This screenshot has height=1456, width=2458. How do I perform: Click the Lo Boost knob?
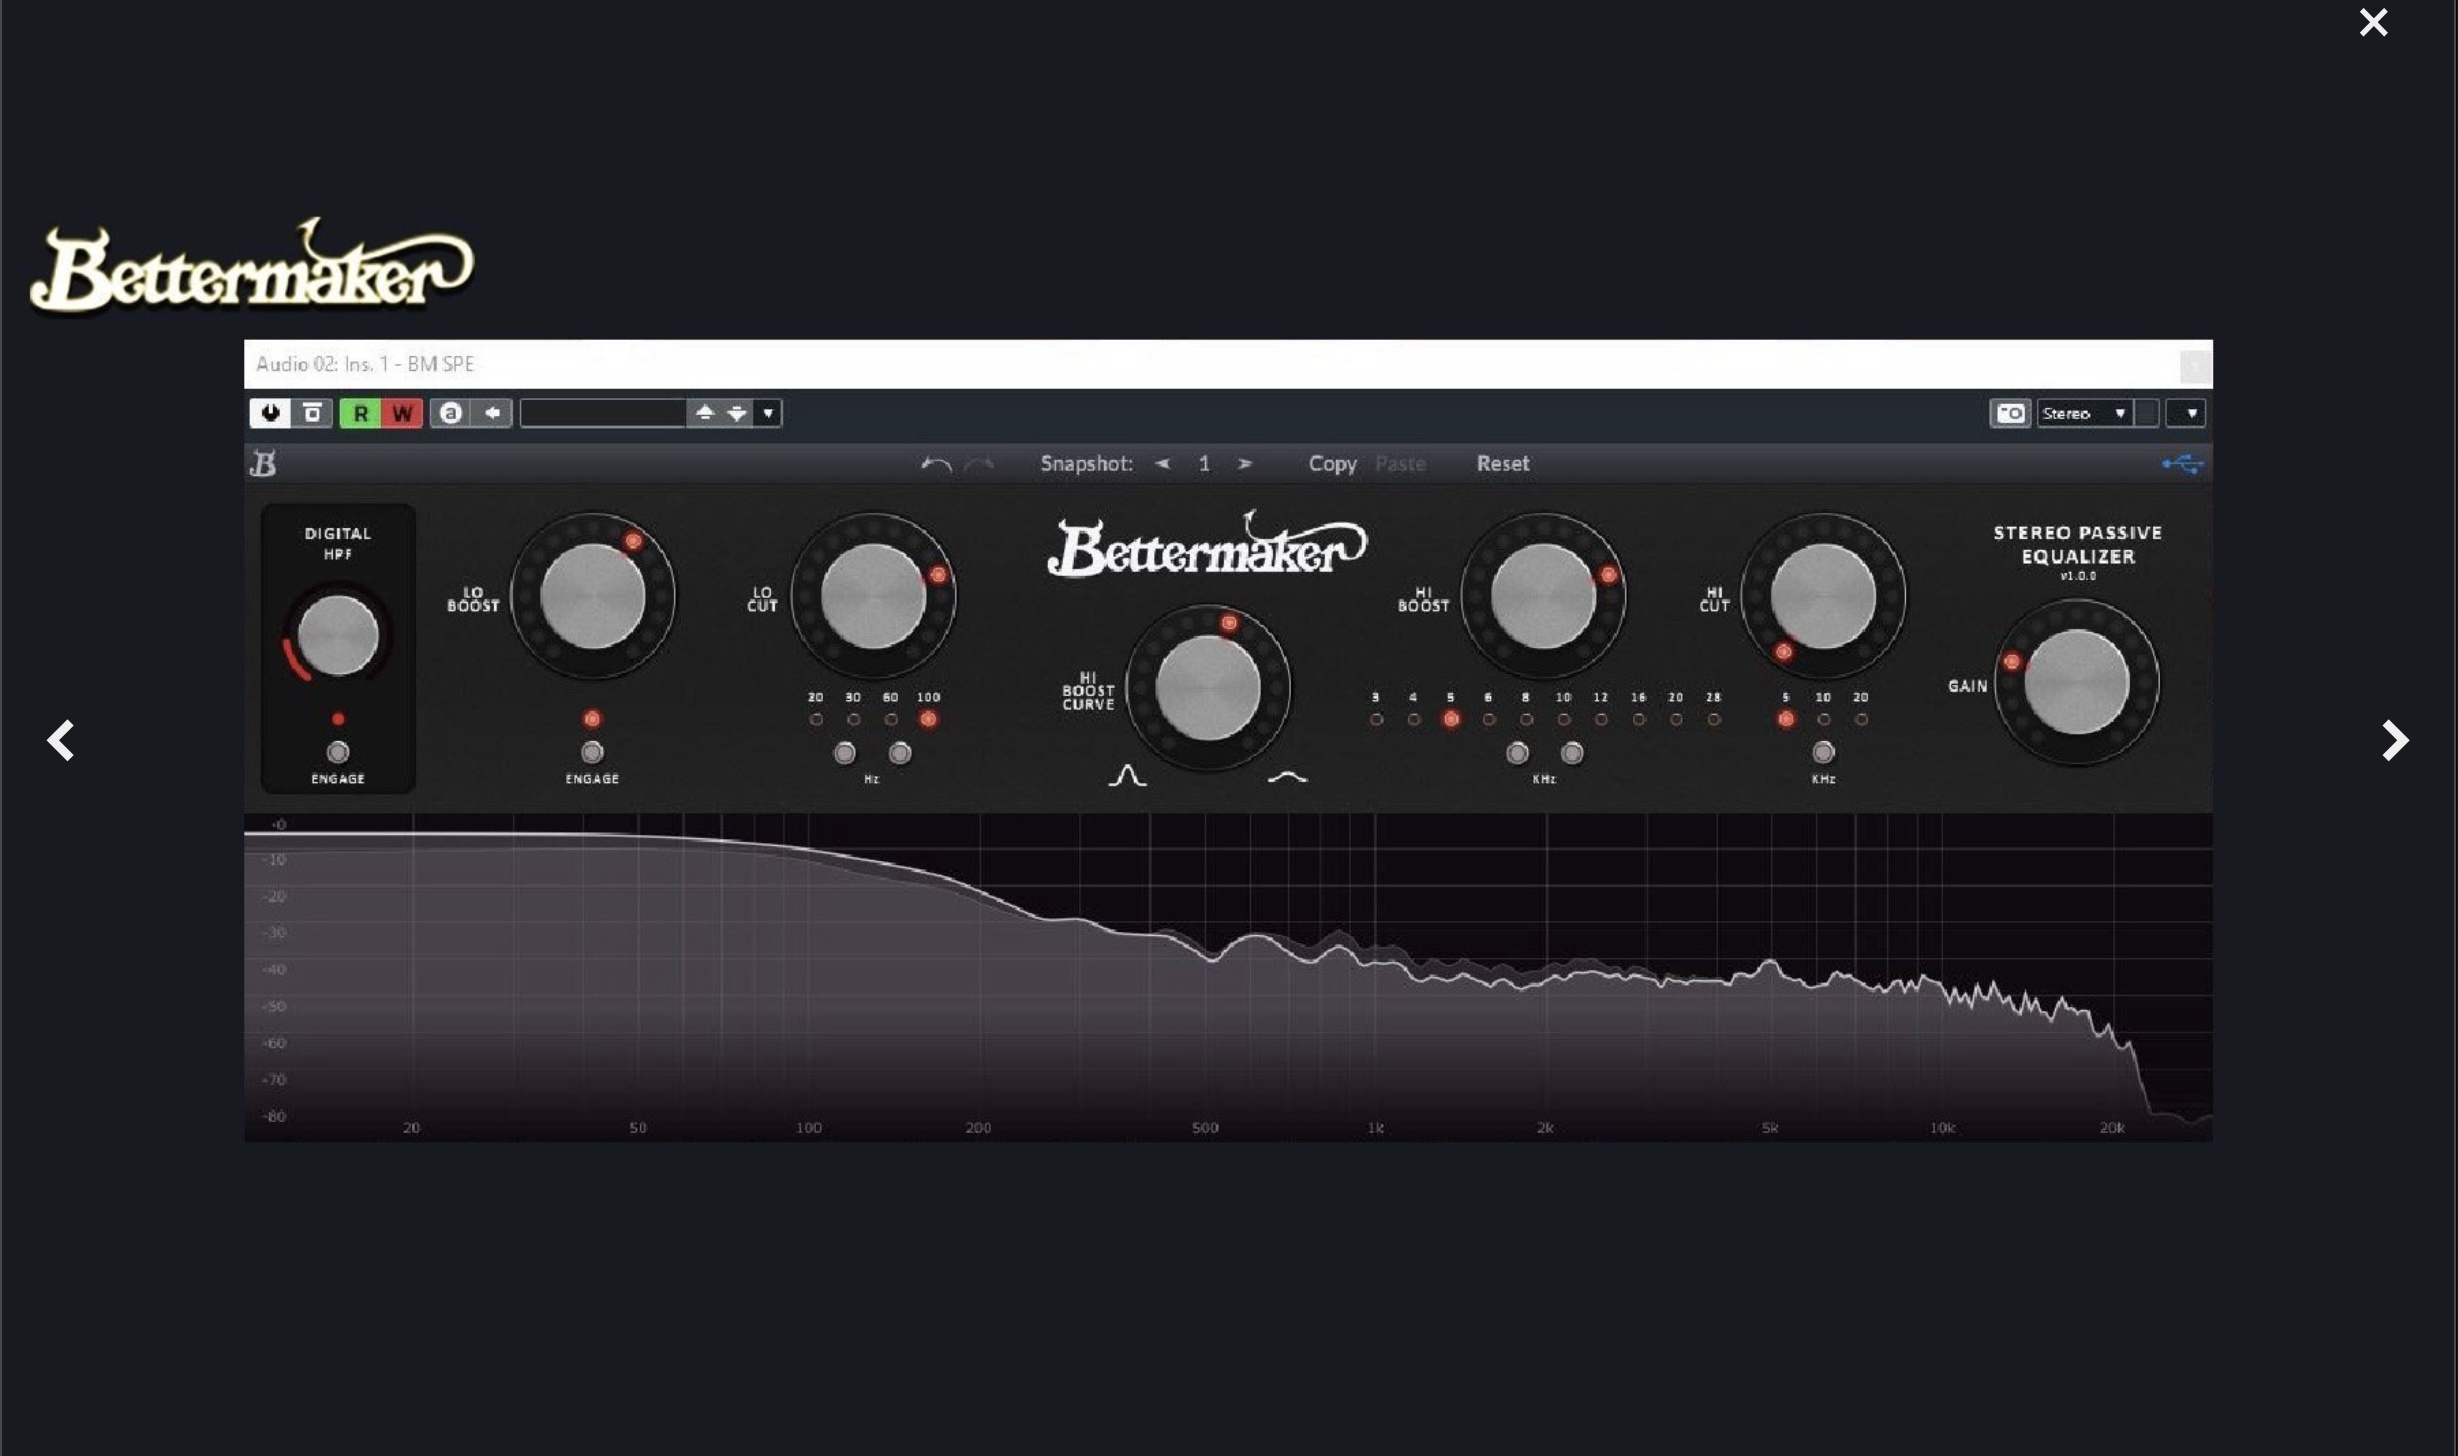coord(592,596)
